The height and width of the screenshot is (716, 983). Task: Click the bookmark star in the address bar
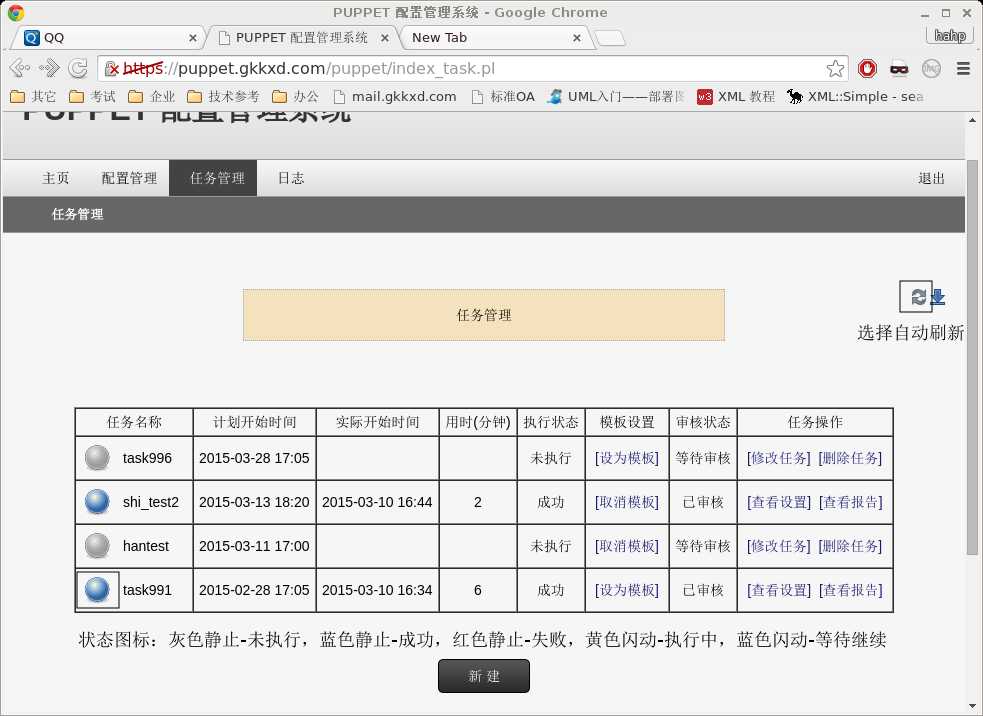835,68
